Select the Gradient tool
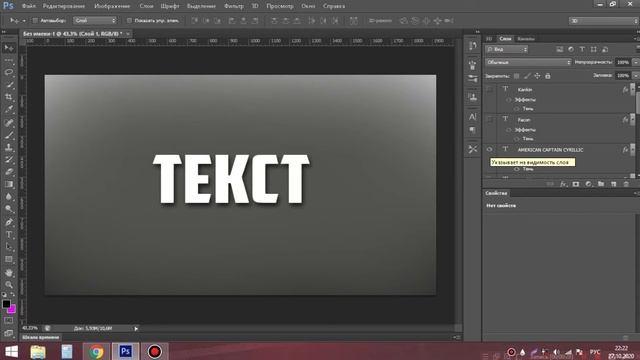Image resolution: width=640 pixels, height=360 pixels. pos(9,184)
